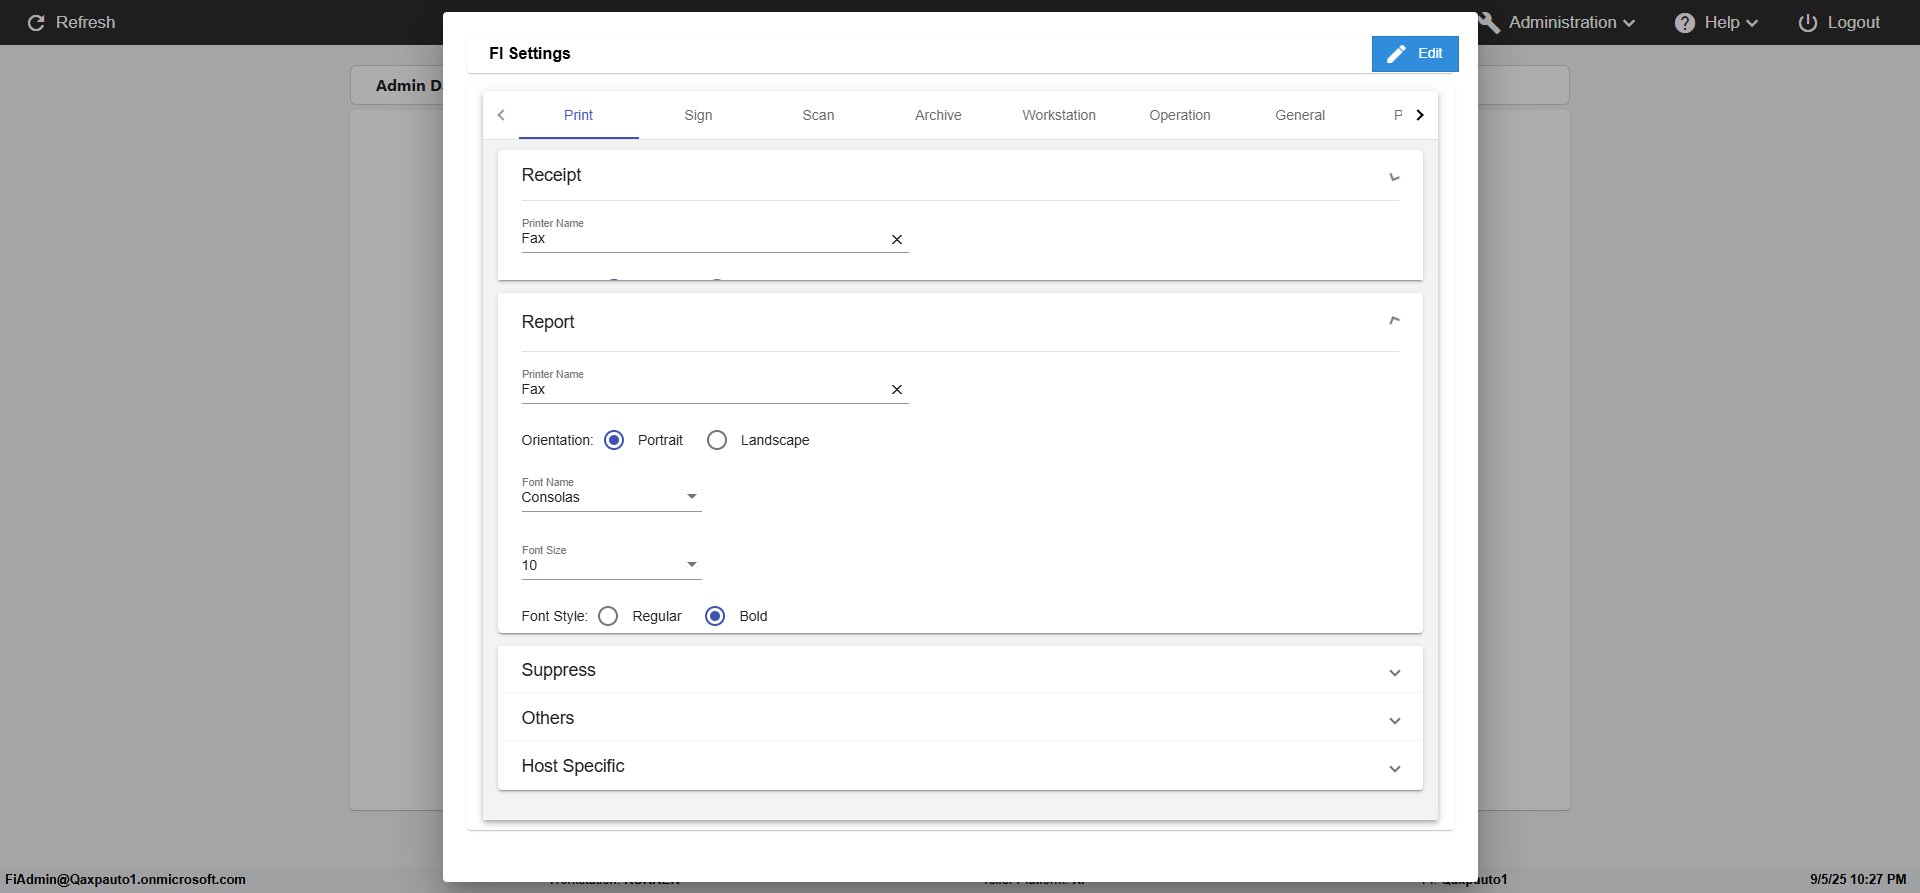Choose Regular font style radio button
1920x893 pixels.
(608, 616)
